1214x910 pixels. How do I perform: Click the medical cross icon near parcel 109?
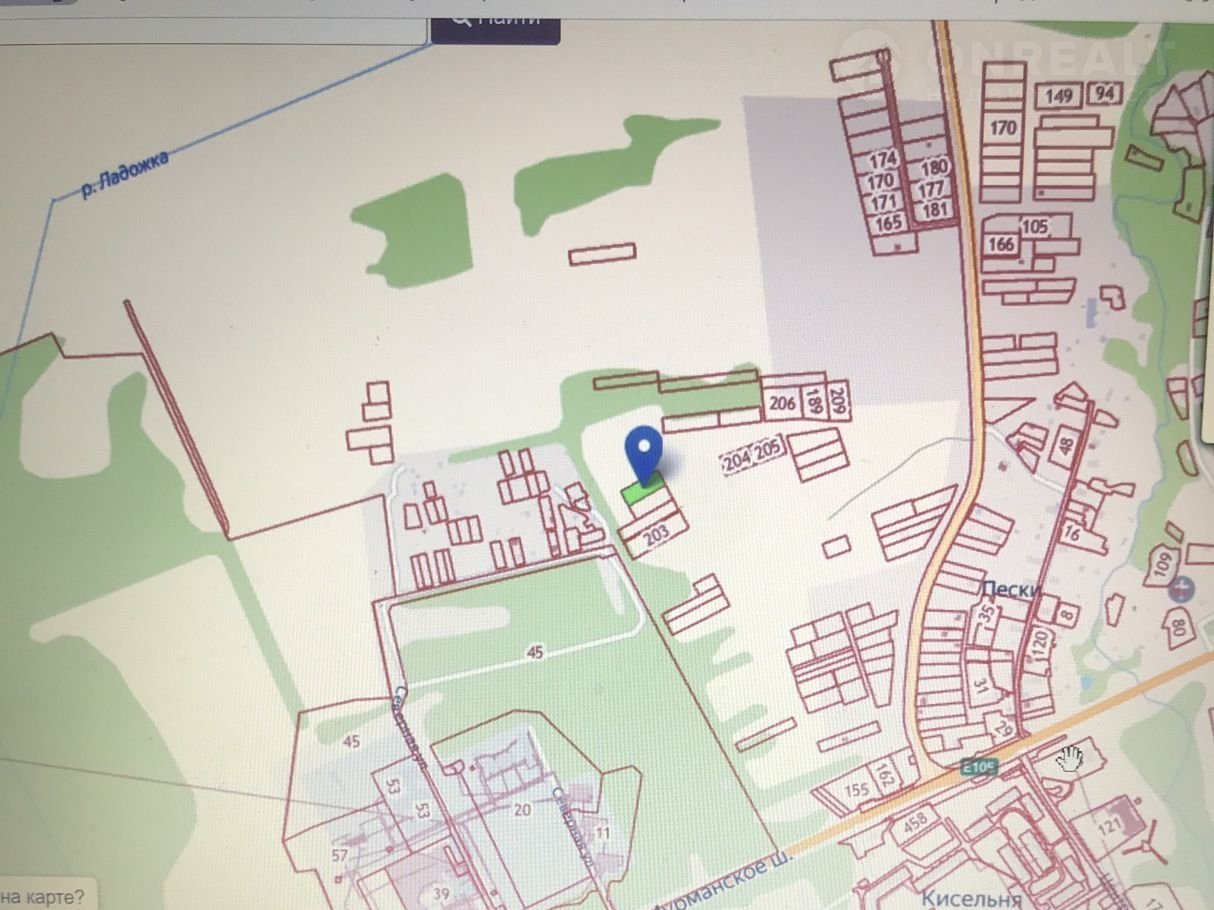pyautogui.click(x=1182, y=588)
